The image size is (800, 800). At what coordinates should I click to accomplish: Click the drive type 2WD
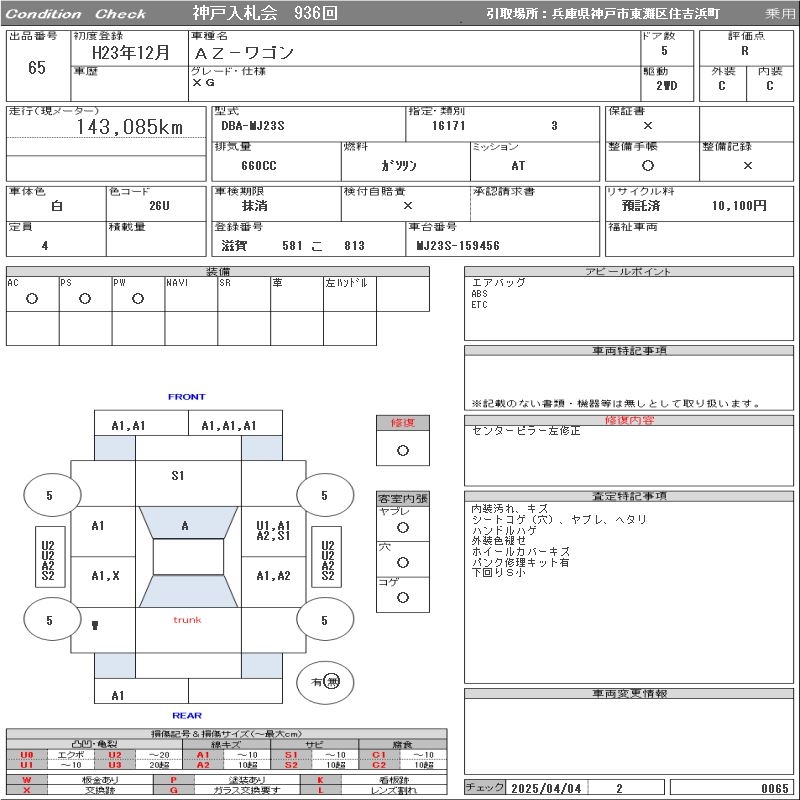click(666, 86)
